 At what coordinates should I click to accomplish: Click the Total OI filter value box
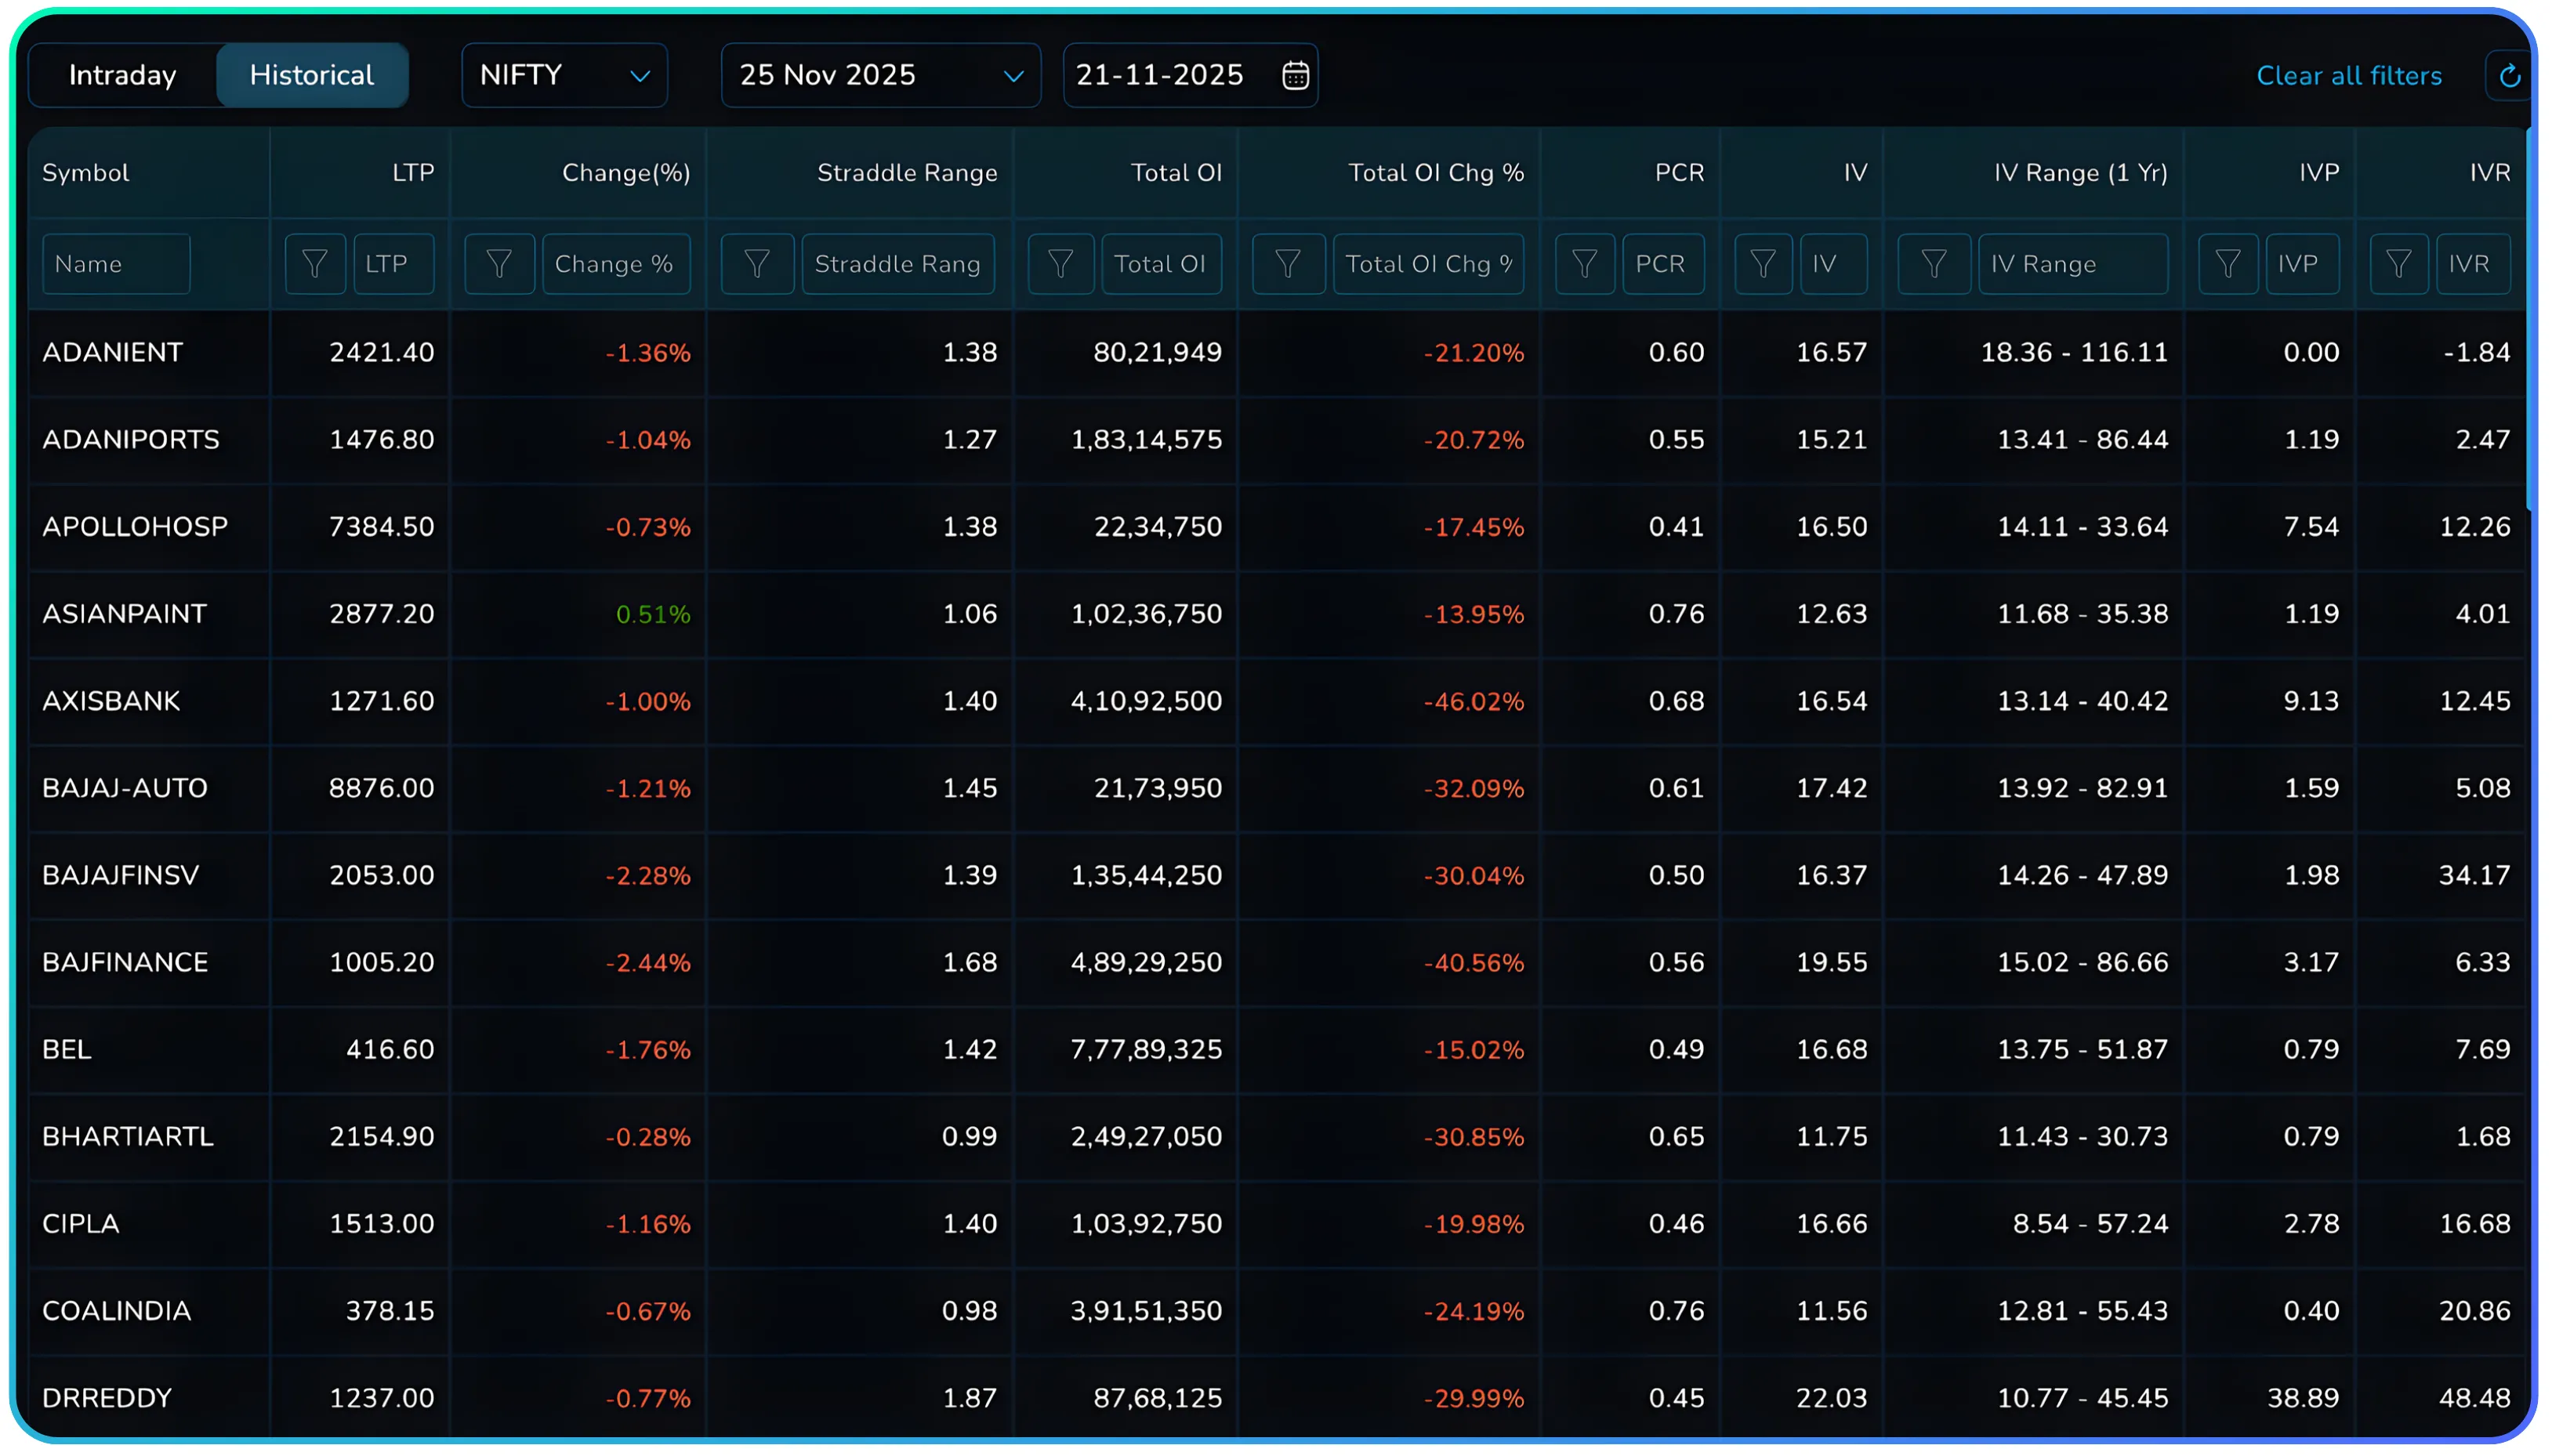[1162, 263]
